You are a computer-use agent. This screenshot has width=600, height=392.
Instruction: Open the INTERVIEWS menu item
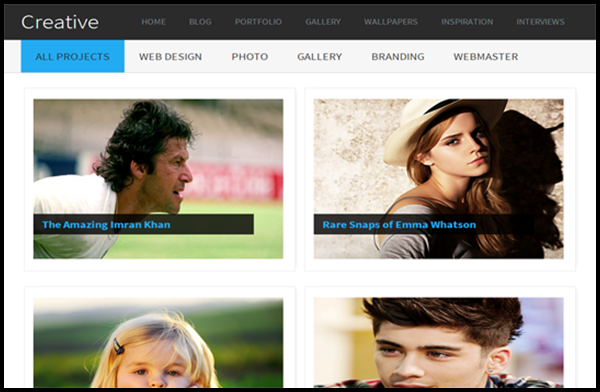pos(540,22)
